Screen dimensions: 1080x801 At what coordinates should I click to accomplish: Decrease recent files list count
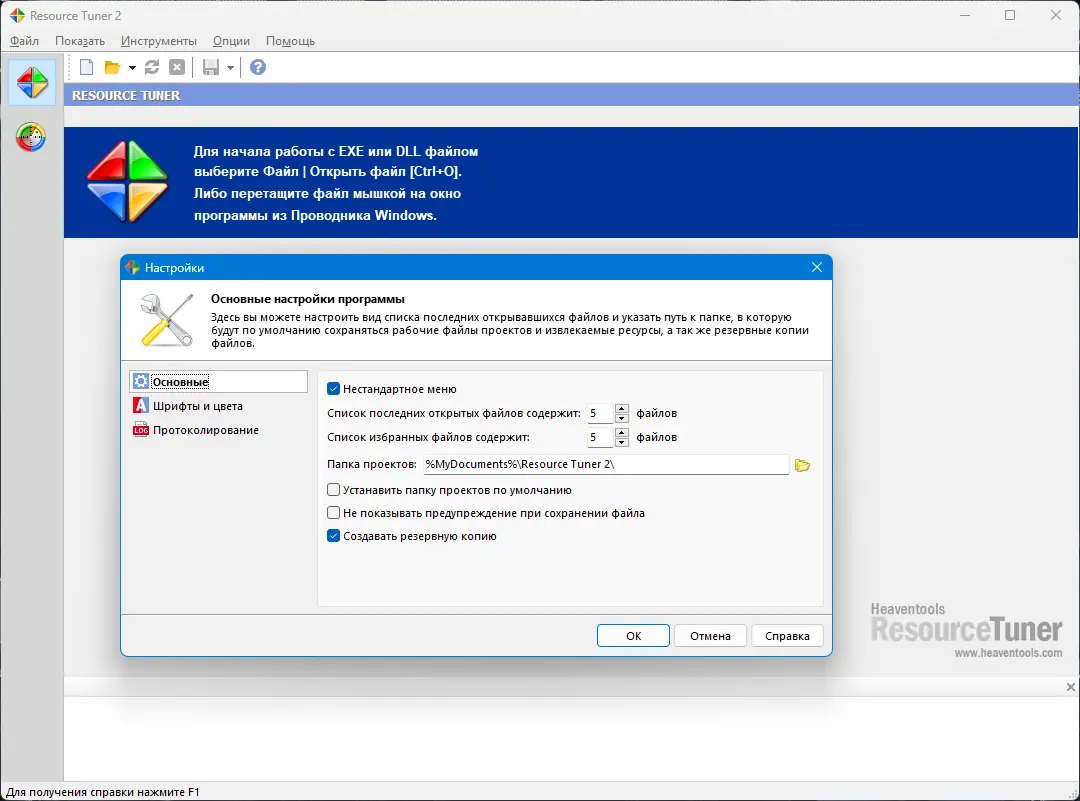621,418
